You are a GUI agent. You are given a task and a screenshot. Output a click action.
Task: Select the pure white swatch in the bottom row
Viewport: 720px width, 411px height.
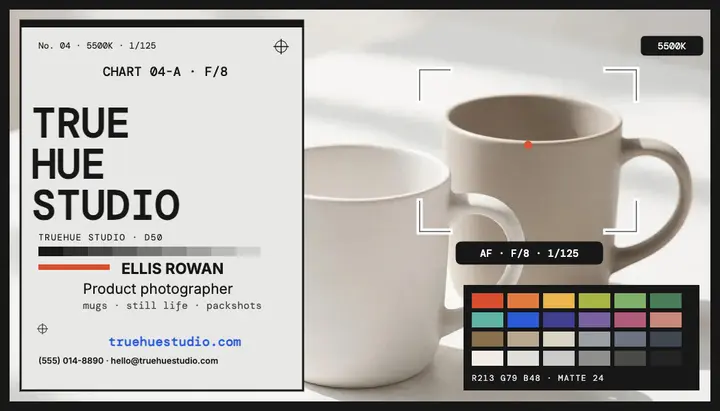coord(487,358)
